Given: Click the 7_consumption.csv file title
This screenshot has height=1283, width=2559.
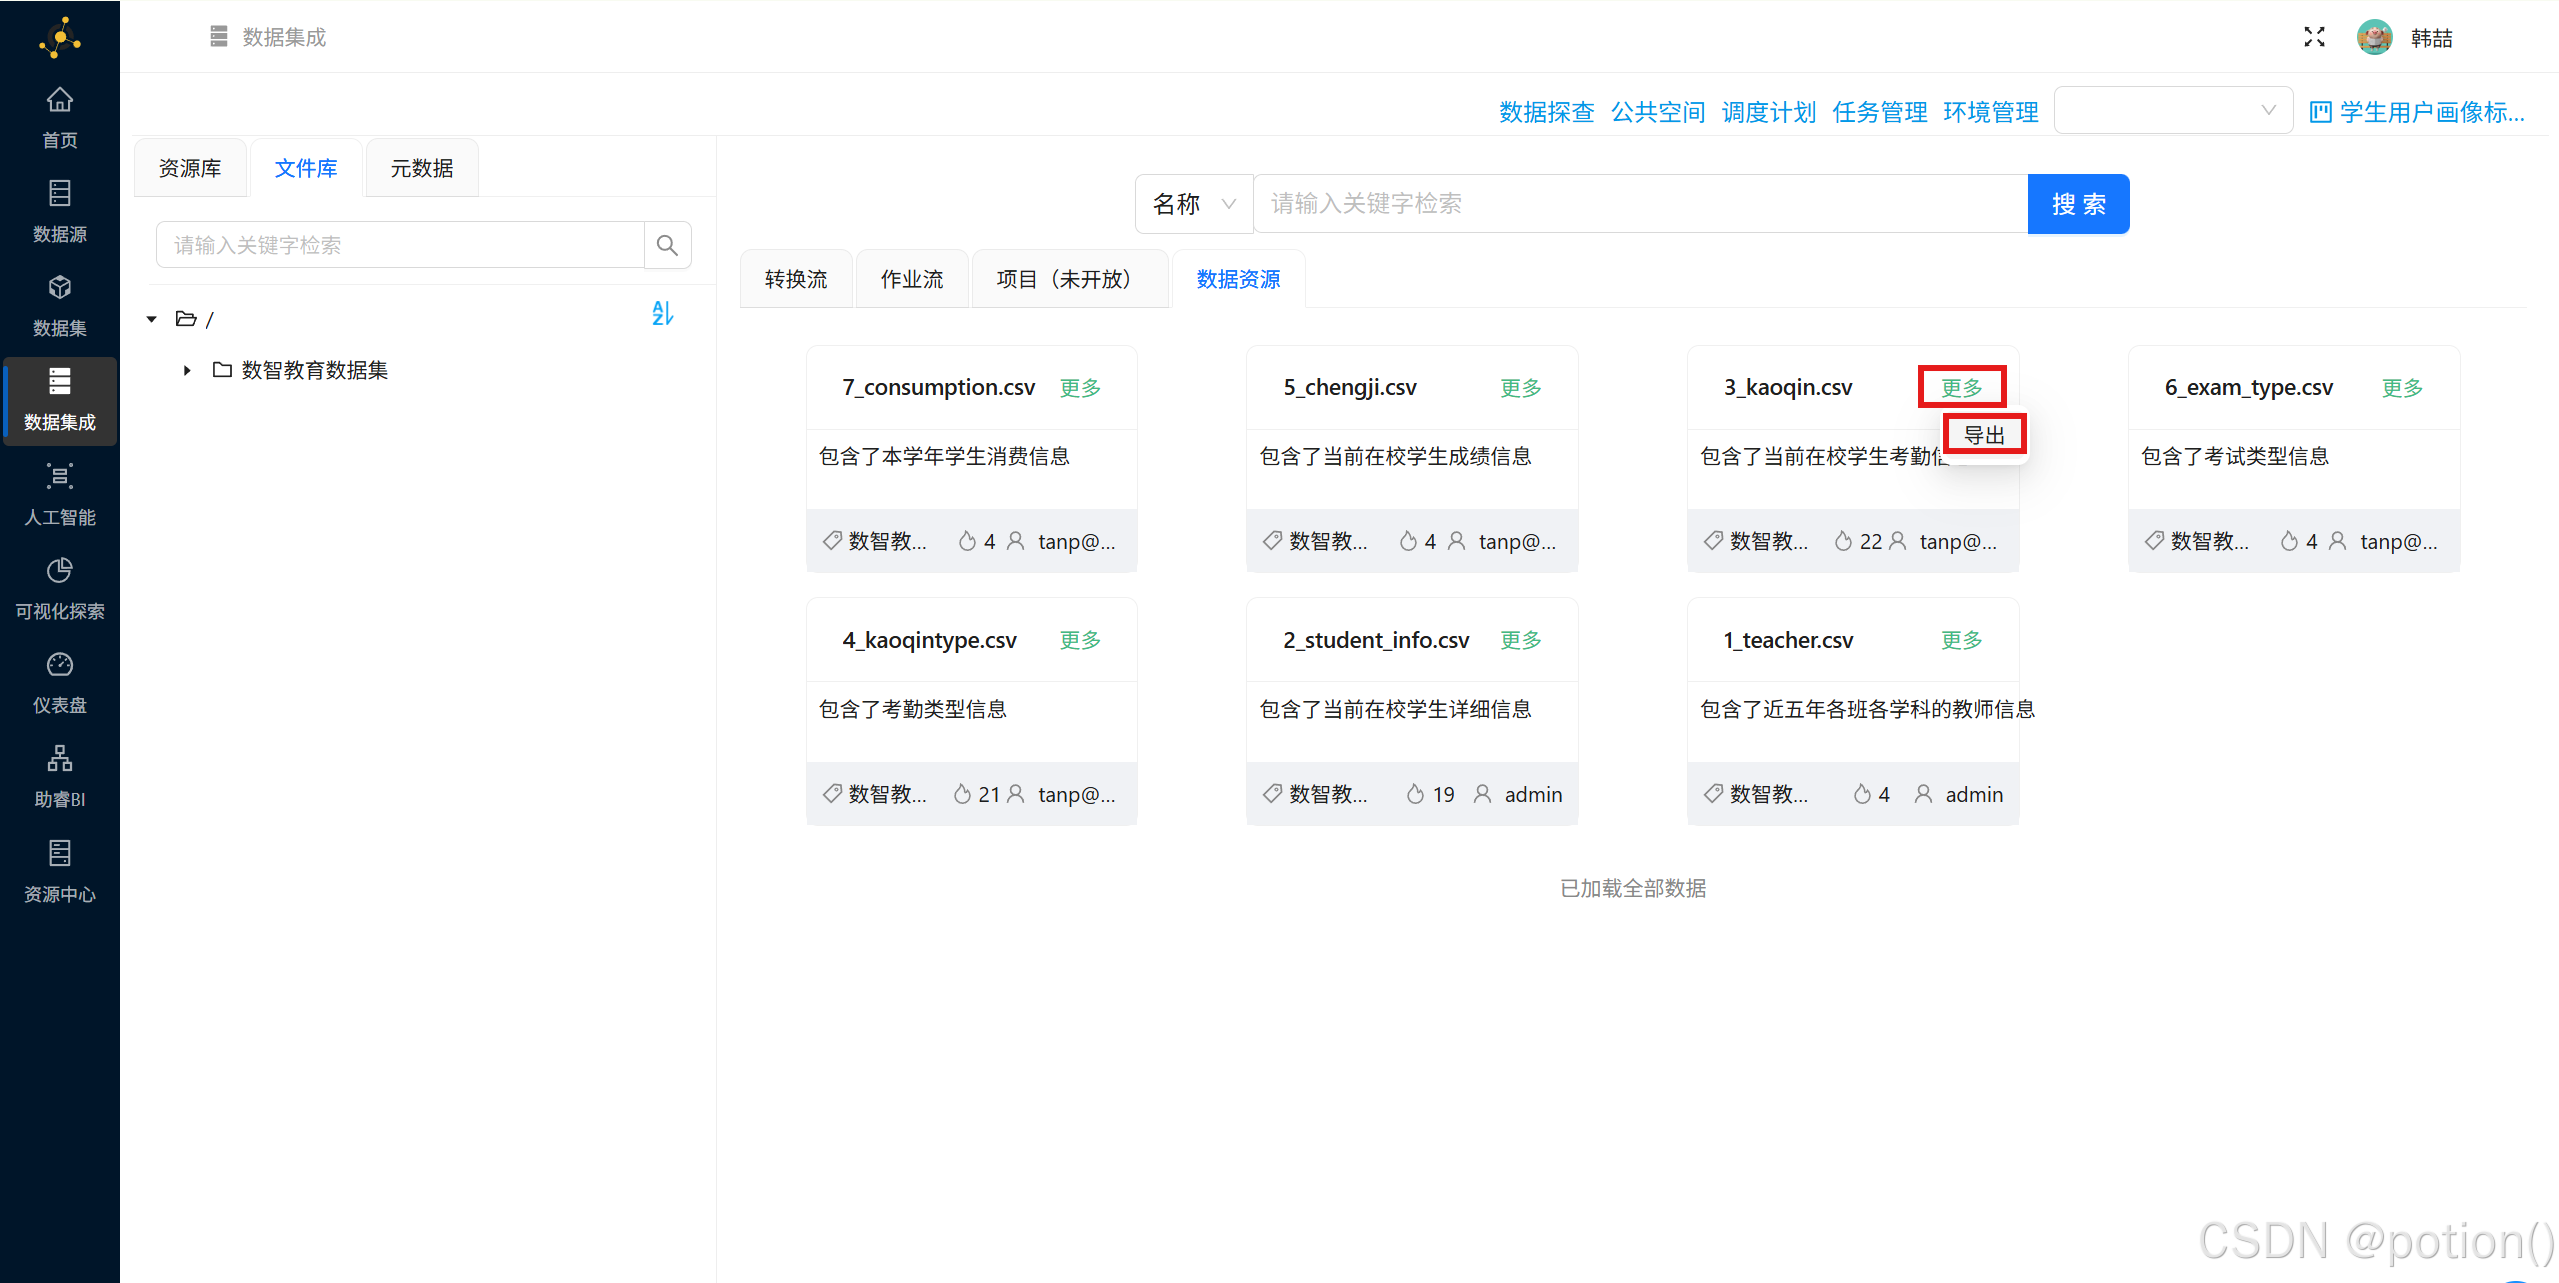Looking at the screenshot, I should pyautogui.click(x=939, y=387).
